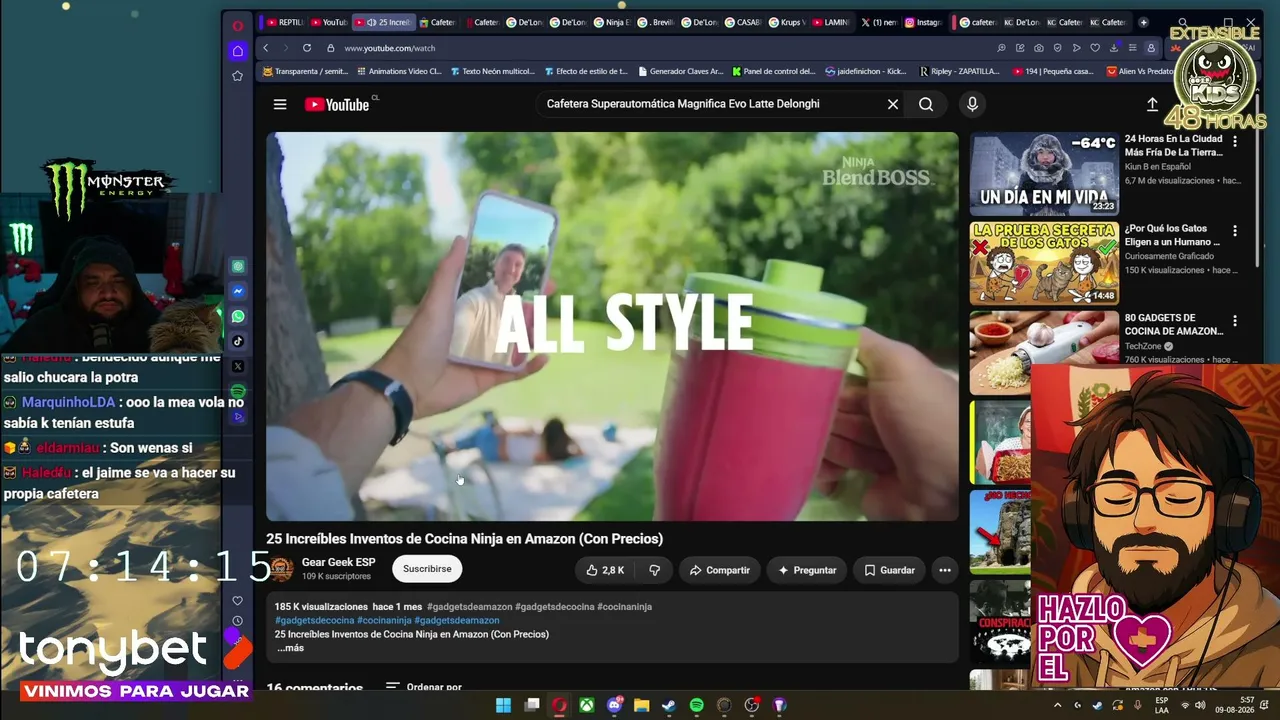Viewport: 1280px width, 720px height.
Task: Open the heart favorites icon in Opera sidebar
Action: pyautogui.click(x=237, y=601)
